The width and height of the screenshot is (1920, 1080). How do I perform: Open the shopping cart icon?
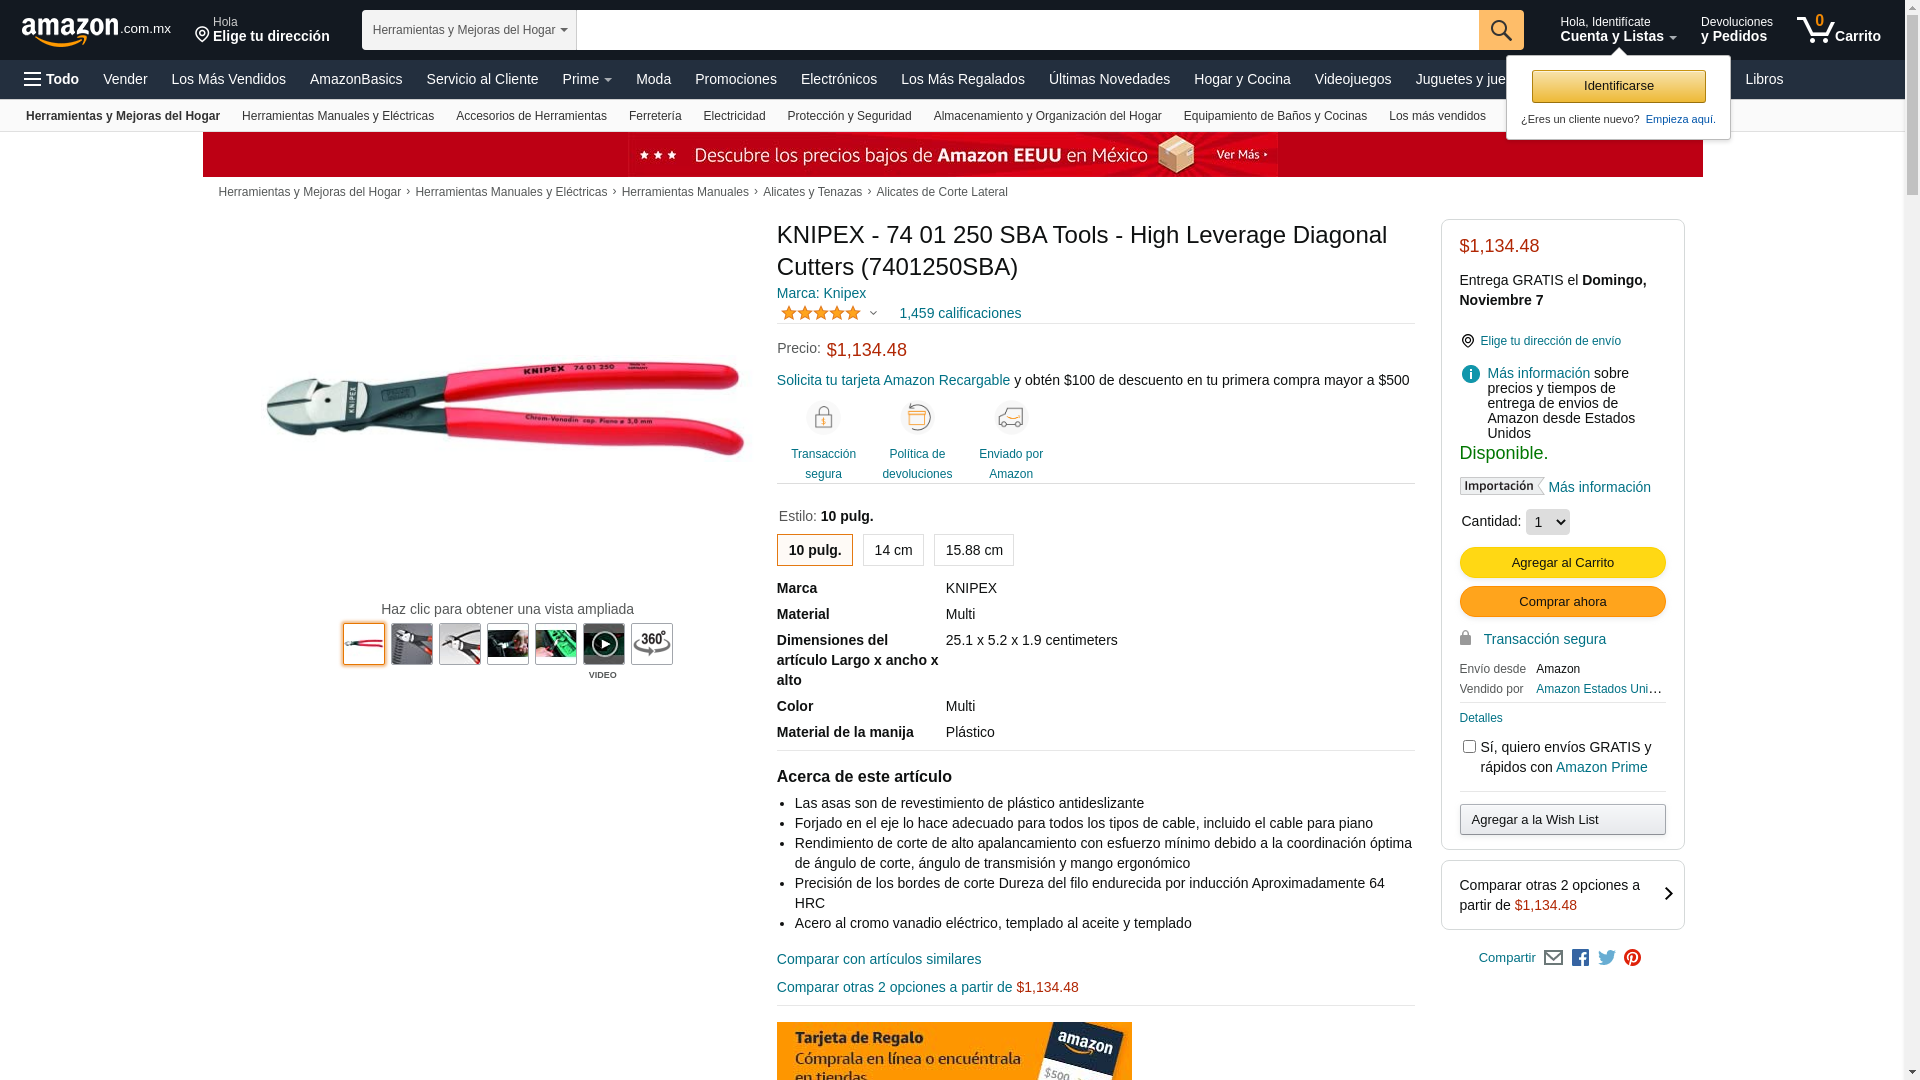click(1838, 29)
